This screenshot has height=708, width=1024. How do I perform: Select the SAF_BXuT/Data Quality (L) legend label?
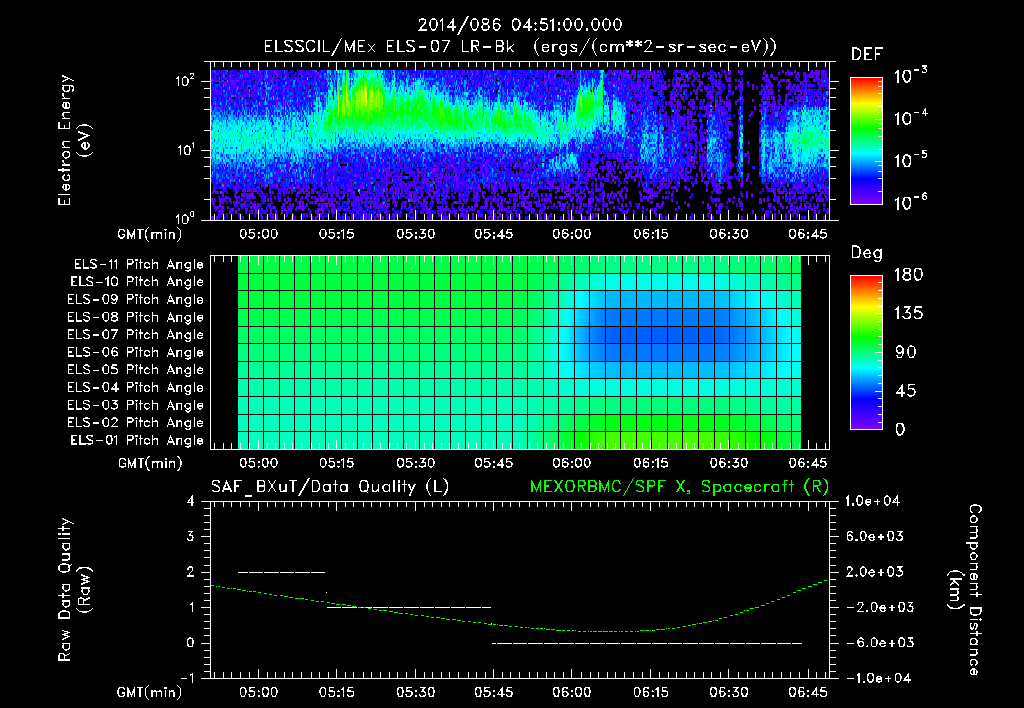pos(330,487)
